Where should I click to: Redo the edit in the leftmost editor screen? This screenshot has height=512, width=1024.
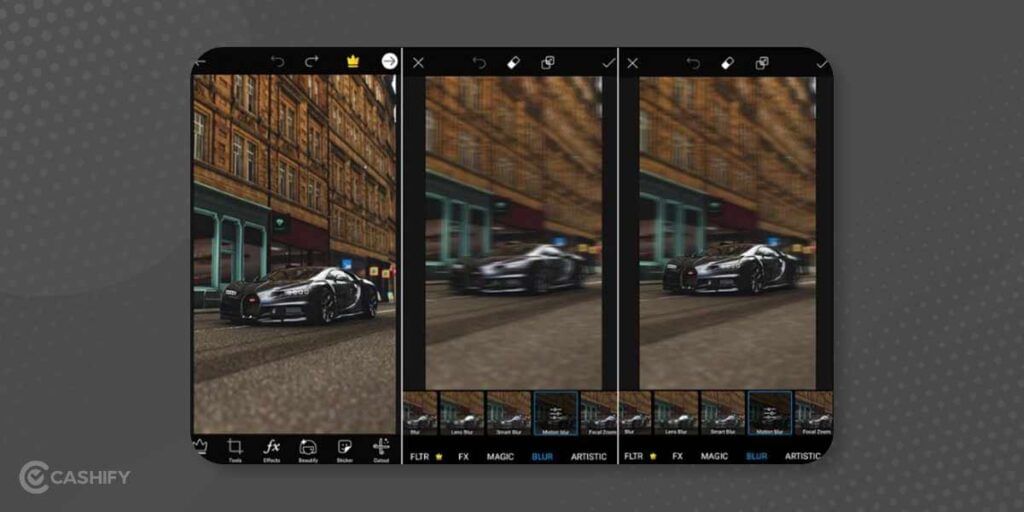click(312, 61)
